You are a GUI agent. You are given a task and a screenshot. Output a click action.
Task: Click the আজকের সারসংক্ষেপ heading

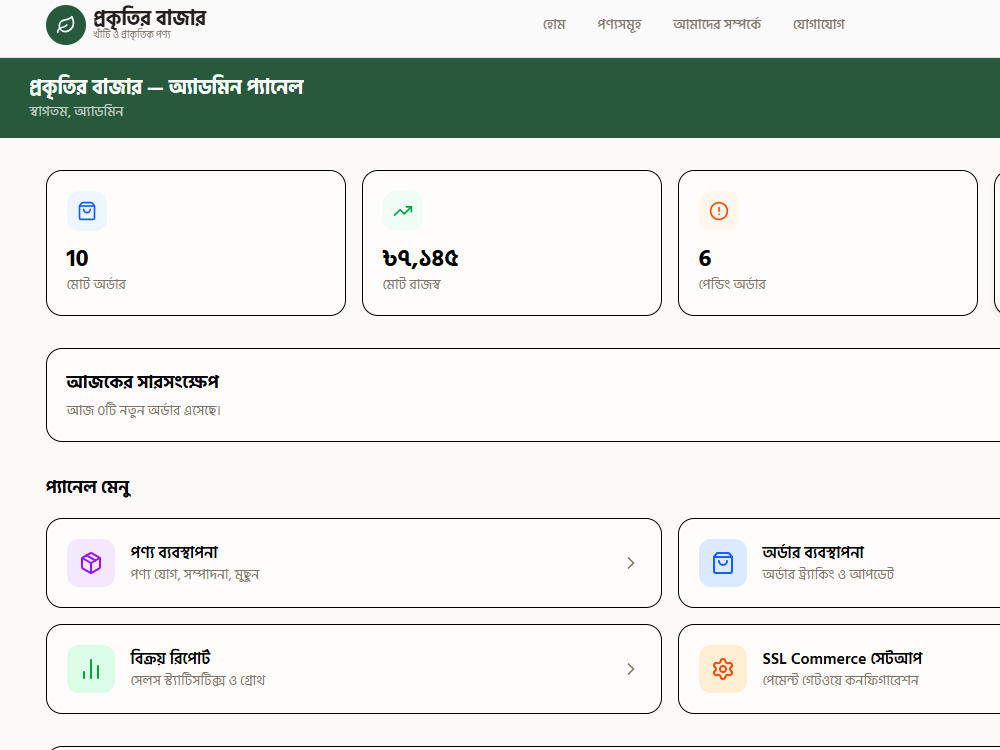[143, 382]
